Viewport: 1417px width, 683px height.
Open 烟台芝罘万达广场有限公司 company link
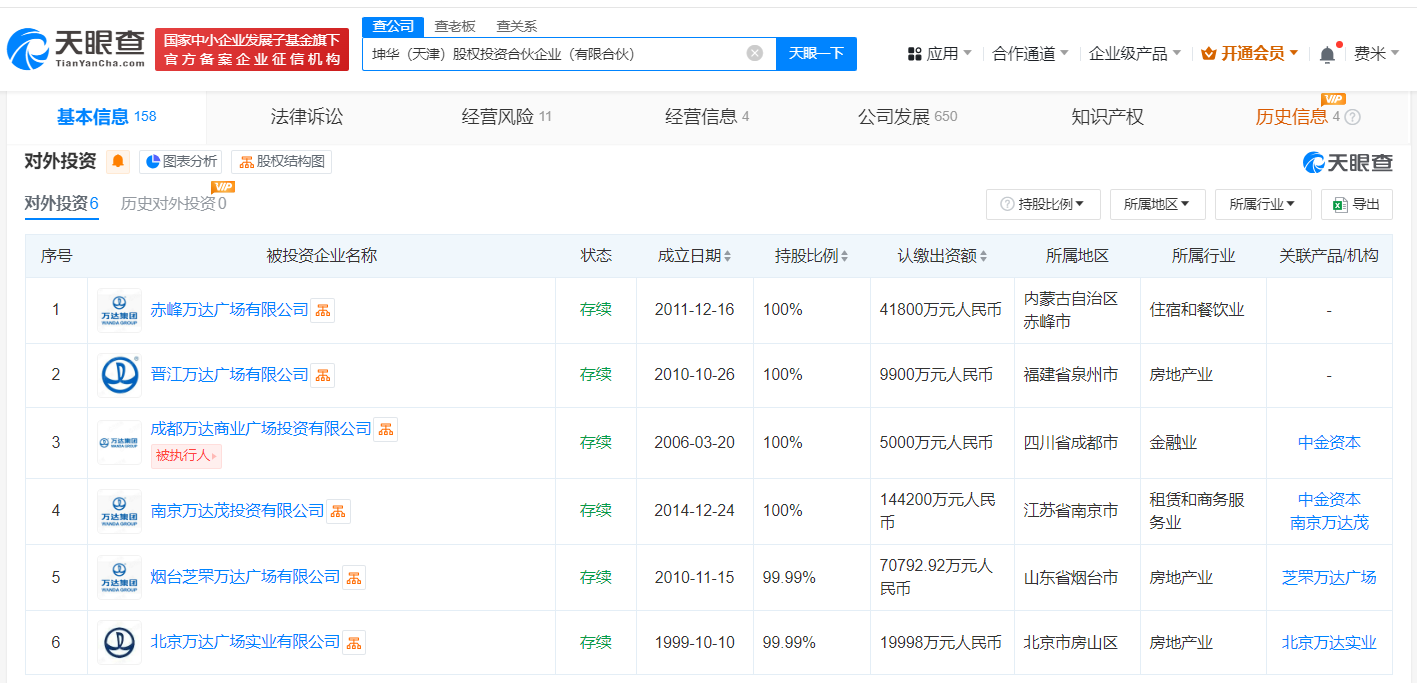[x=245, y=577]
